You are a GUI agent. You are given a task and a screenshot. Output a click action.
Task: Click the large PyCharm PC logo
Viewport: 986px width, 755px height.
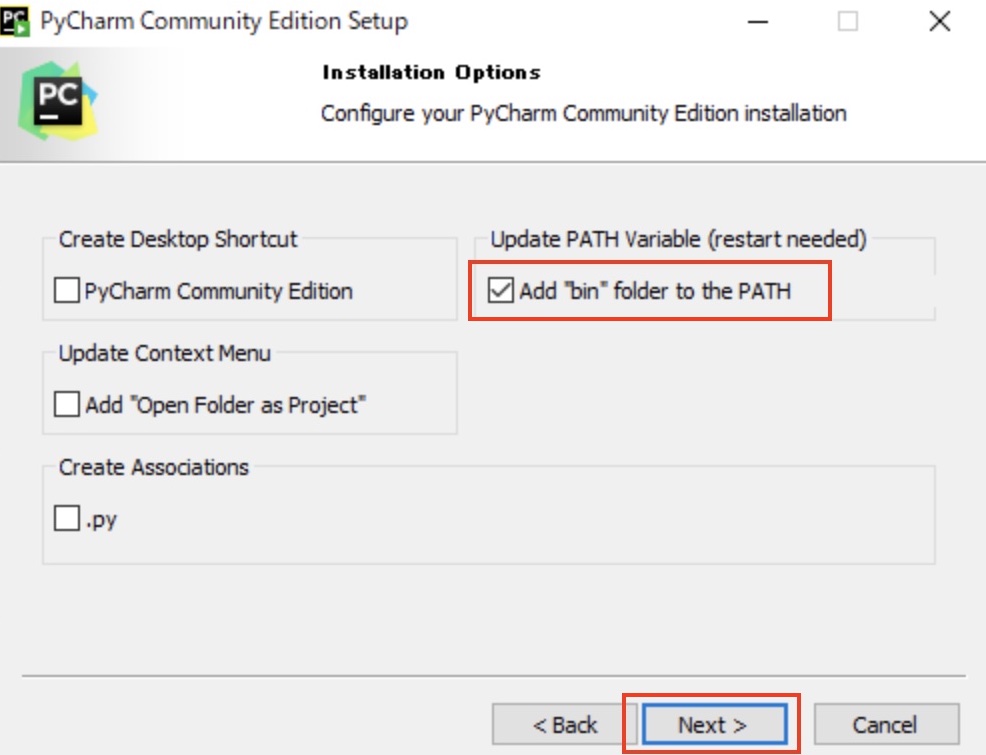(x=58, y=101)
